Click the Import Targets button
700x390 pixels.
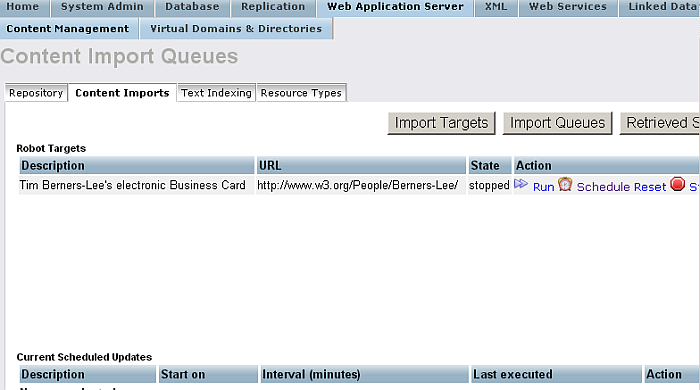[442, 123]
